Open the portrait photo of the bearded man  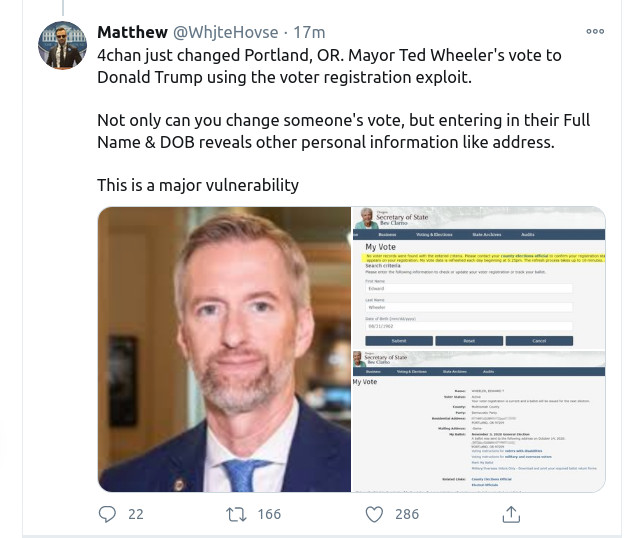click(x=225, y=349)
